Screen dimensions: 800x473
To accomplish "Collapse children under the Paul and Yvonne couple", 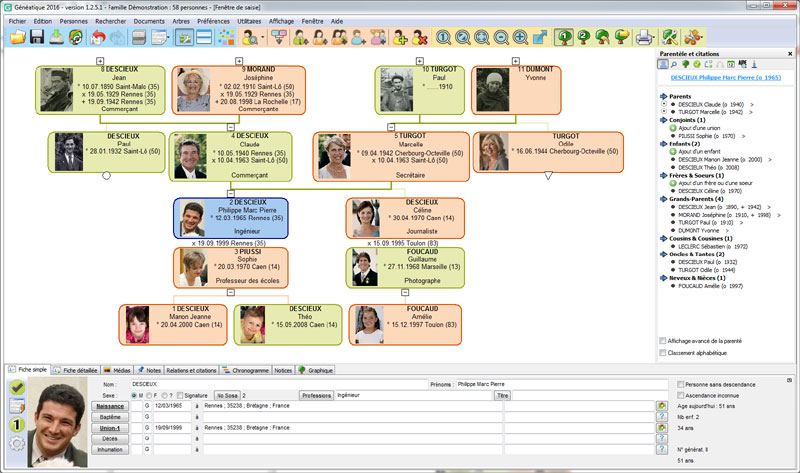I will (x=391, y=127).
